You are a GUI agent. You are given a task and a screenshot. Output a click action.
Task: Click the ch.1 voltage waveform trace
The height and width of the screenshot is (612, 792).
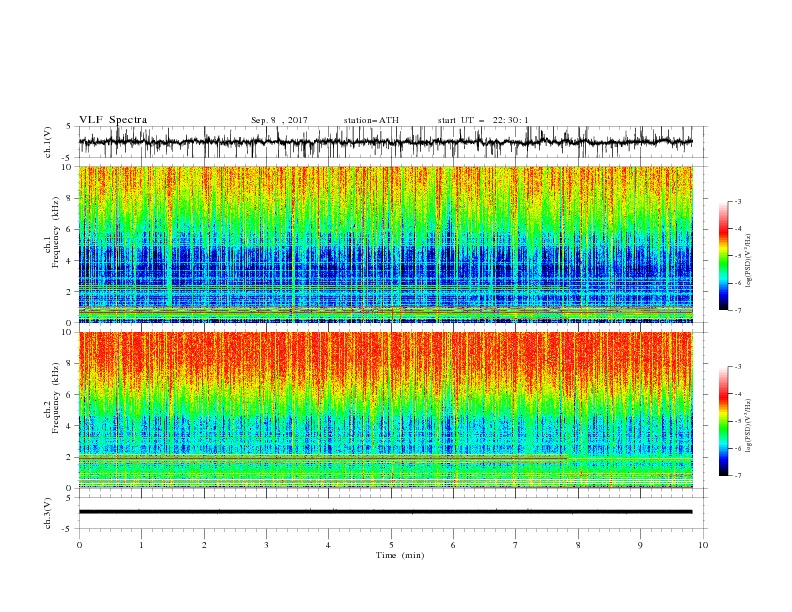point(386,142)
